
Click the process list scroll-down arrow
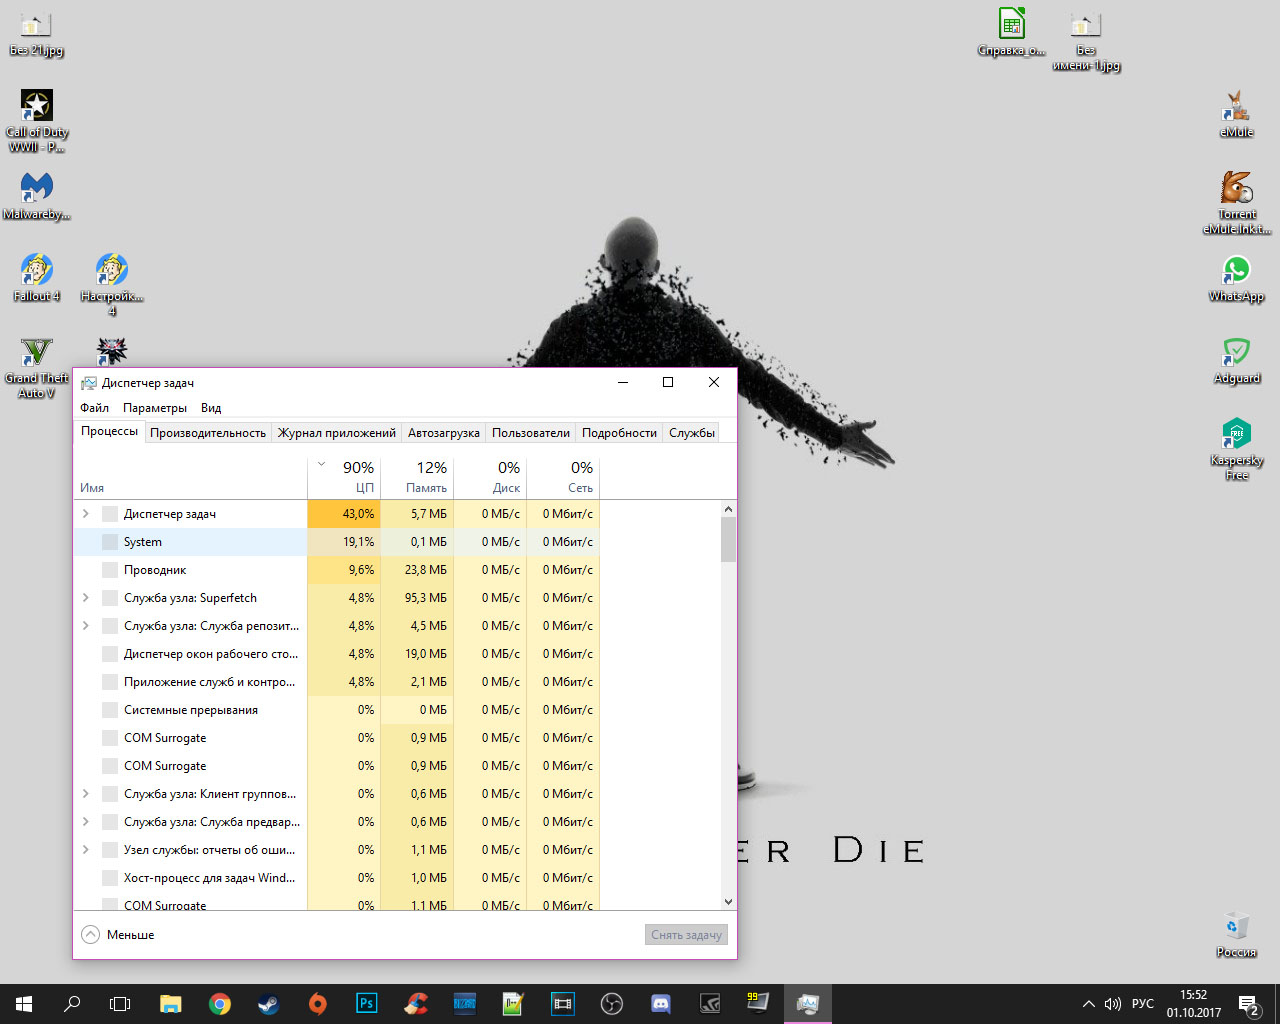pyautogui.click(x=728, y=902)
